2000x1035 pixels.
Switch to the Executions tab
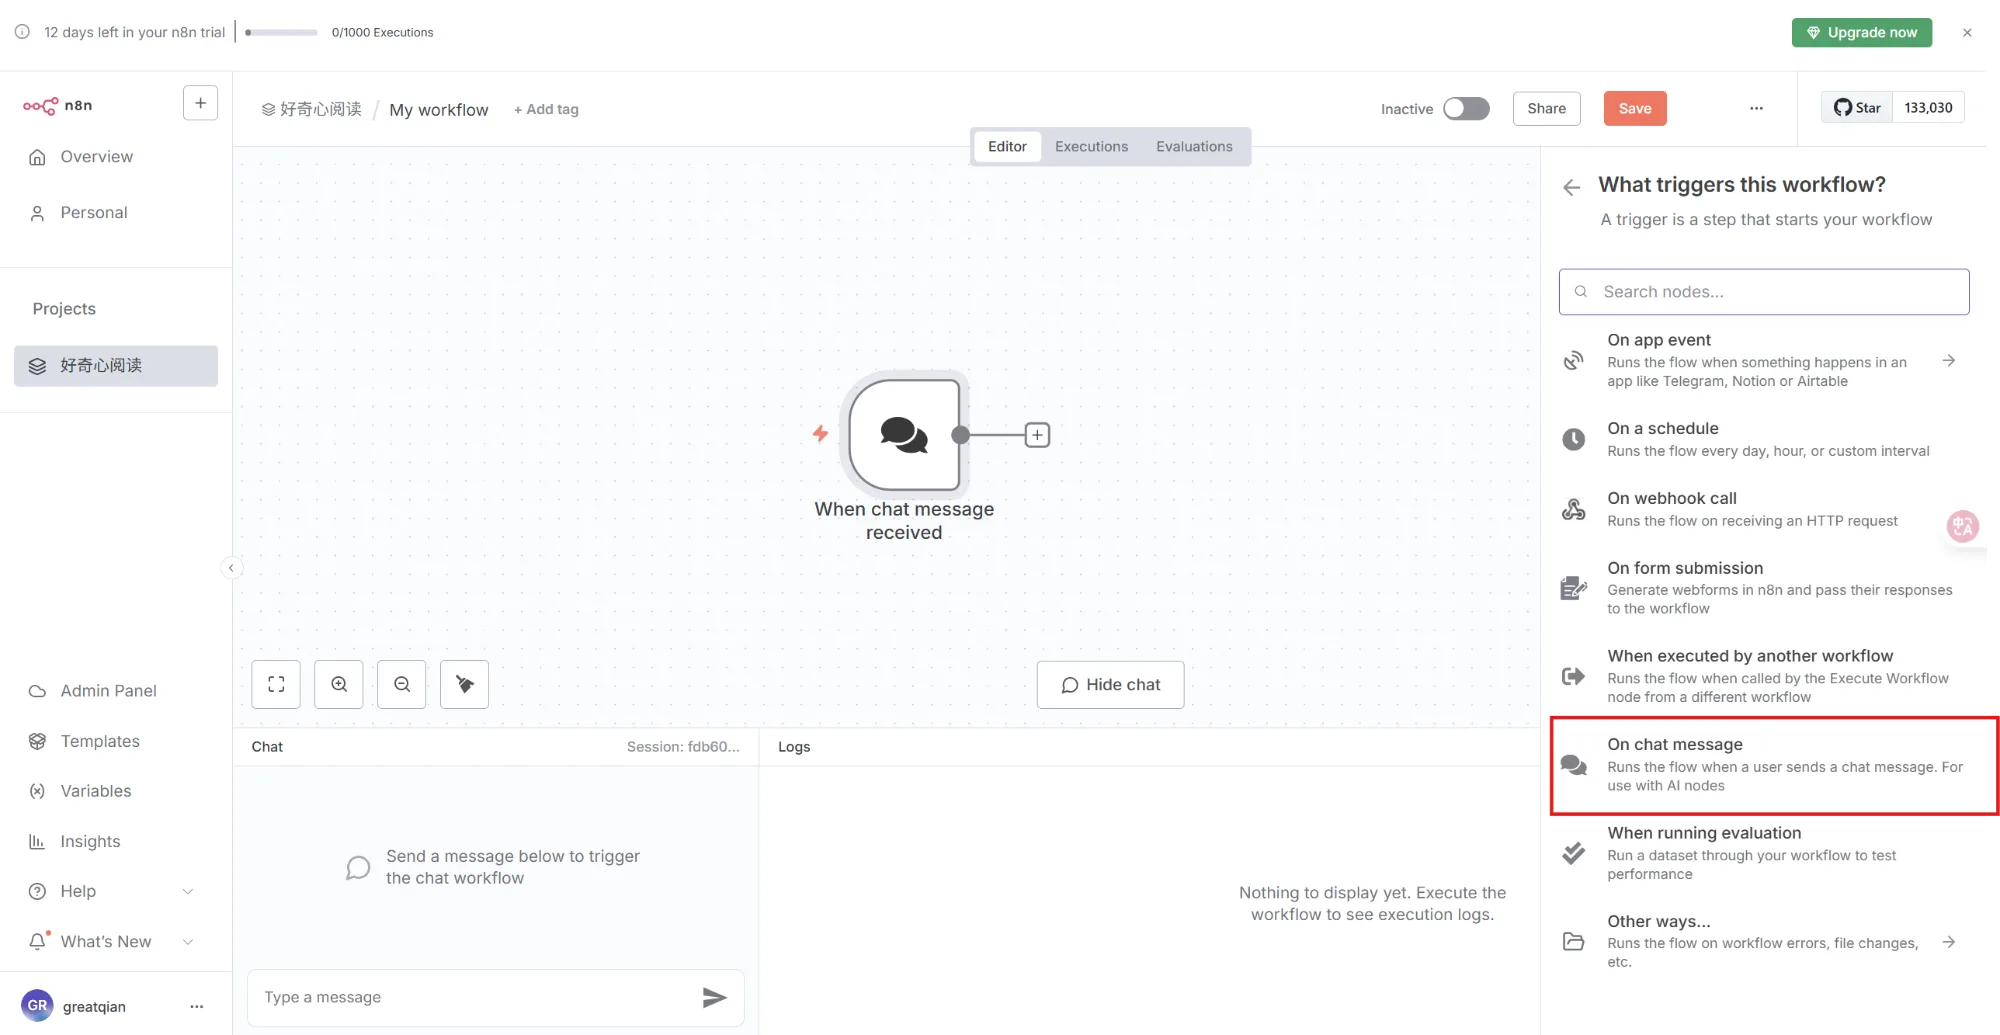point(1091,146)
